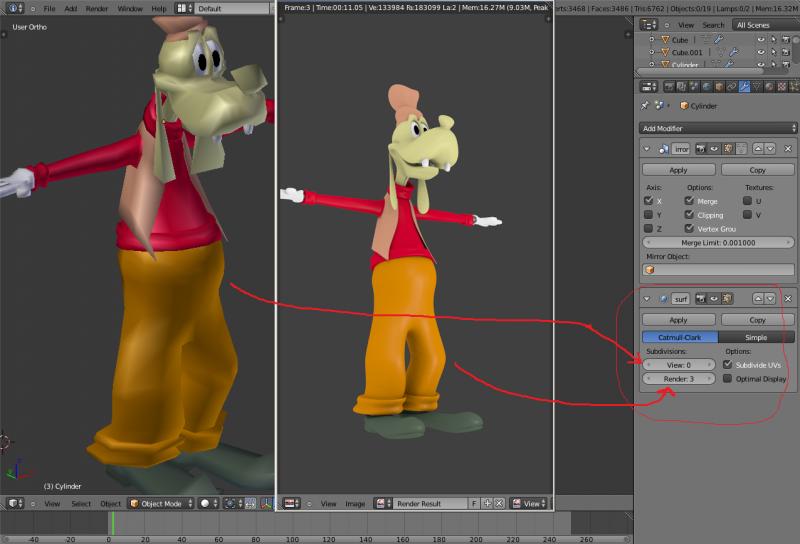Viewport: 800px width, 544px height.
Task: Switch to the Object Data triangle icon
Action: 757,87
